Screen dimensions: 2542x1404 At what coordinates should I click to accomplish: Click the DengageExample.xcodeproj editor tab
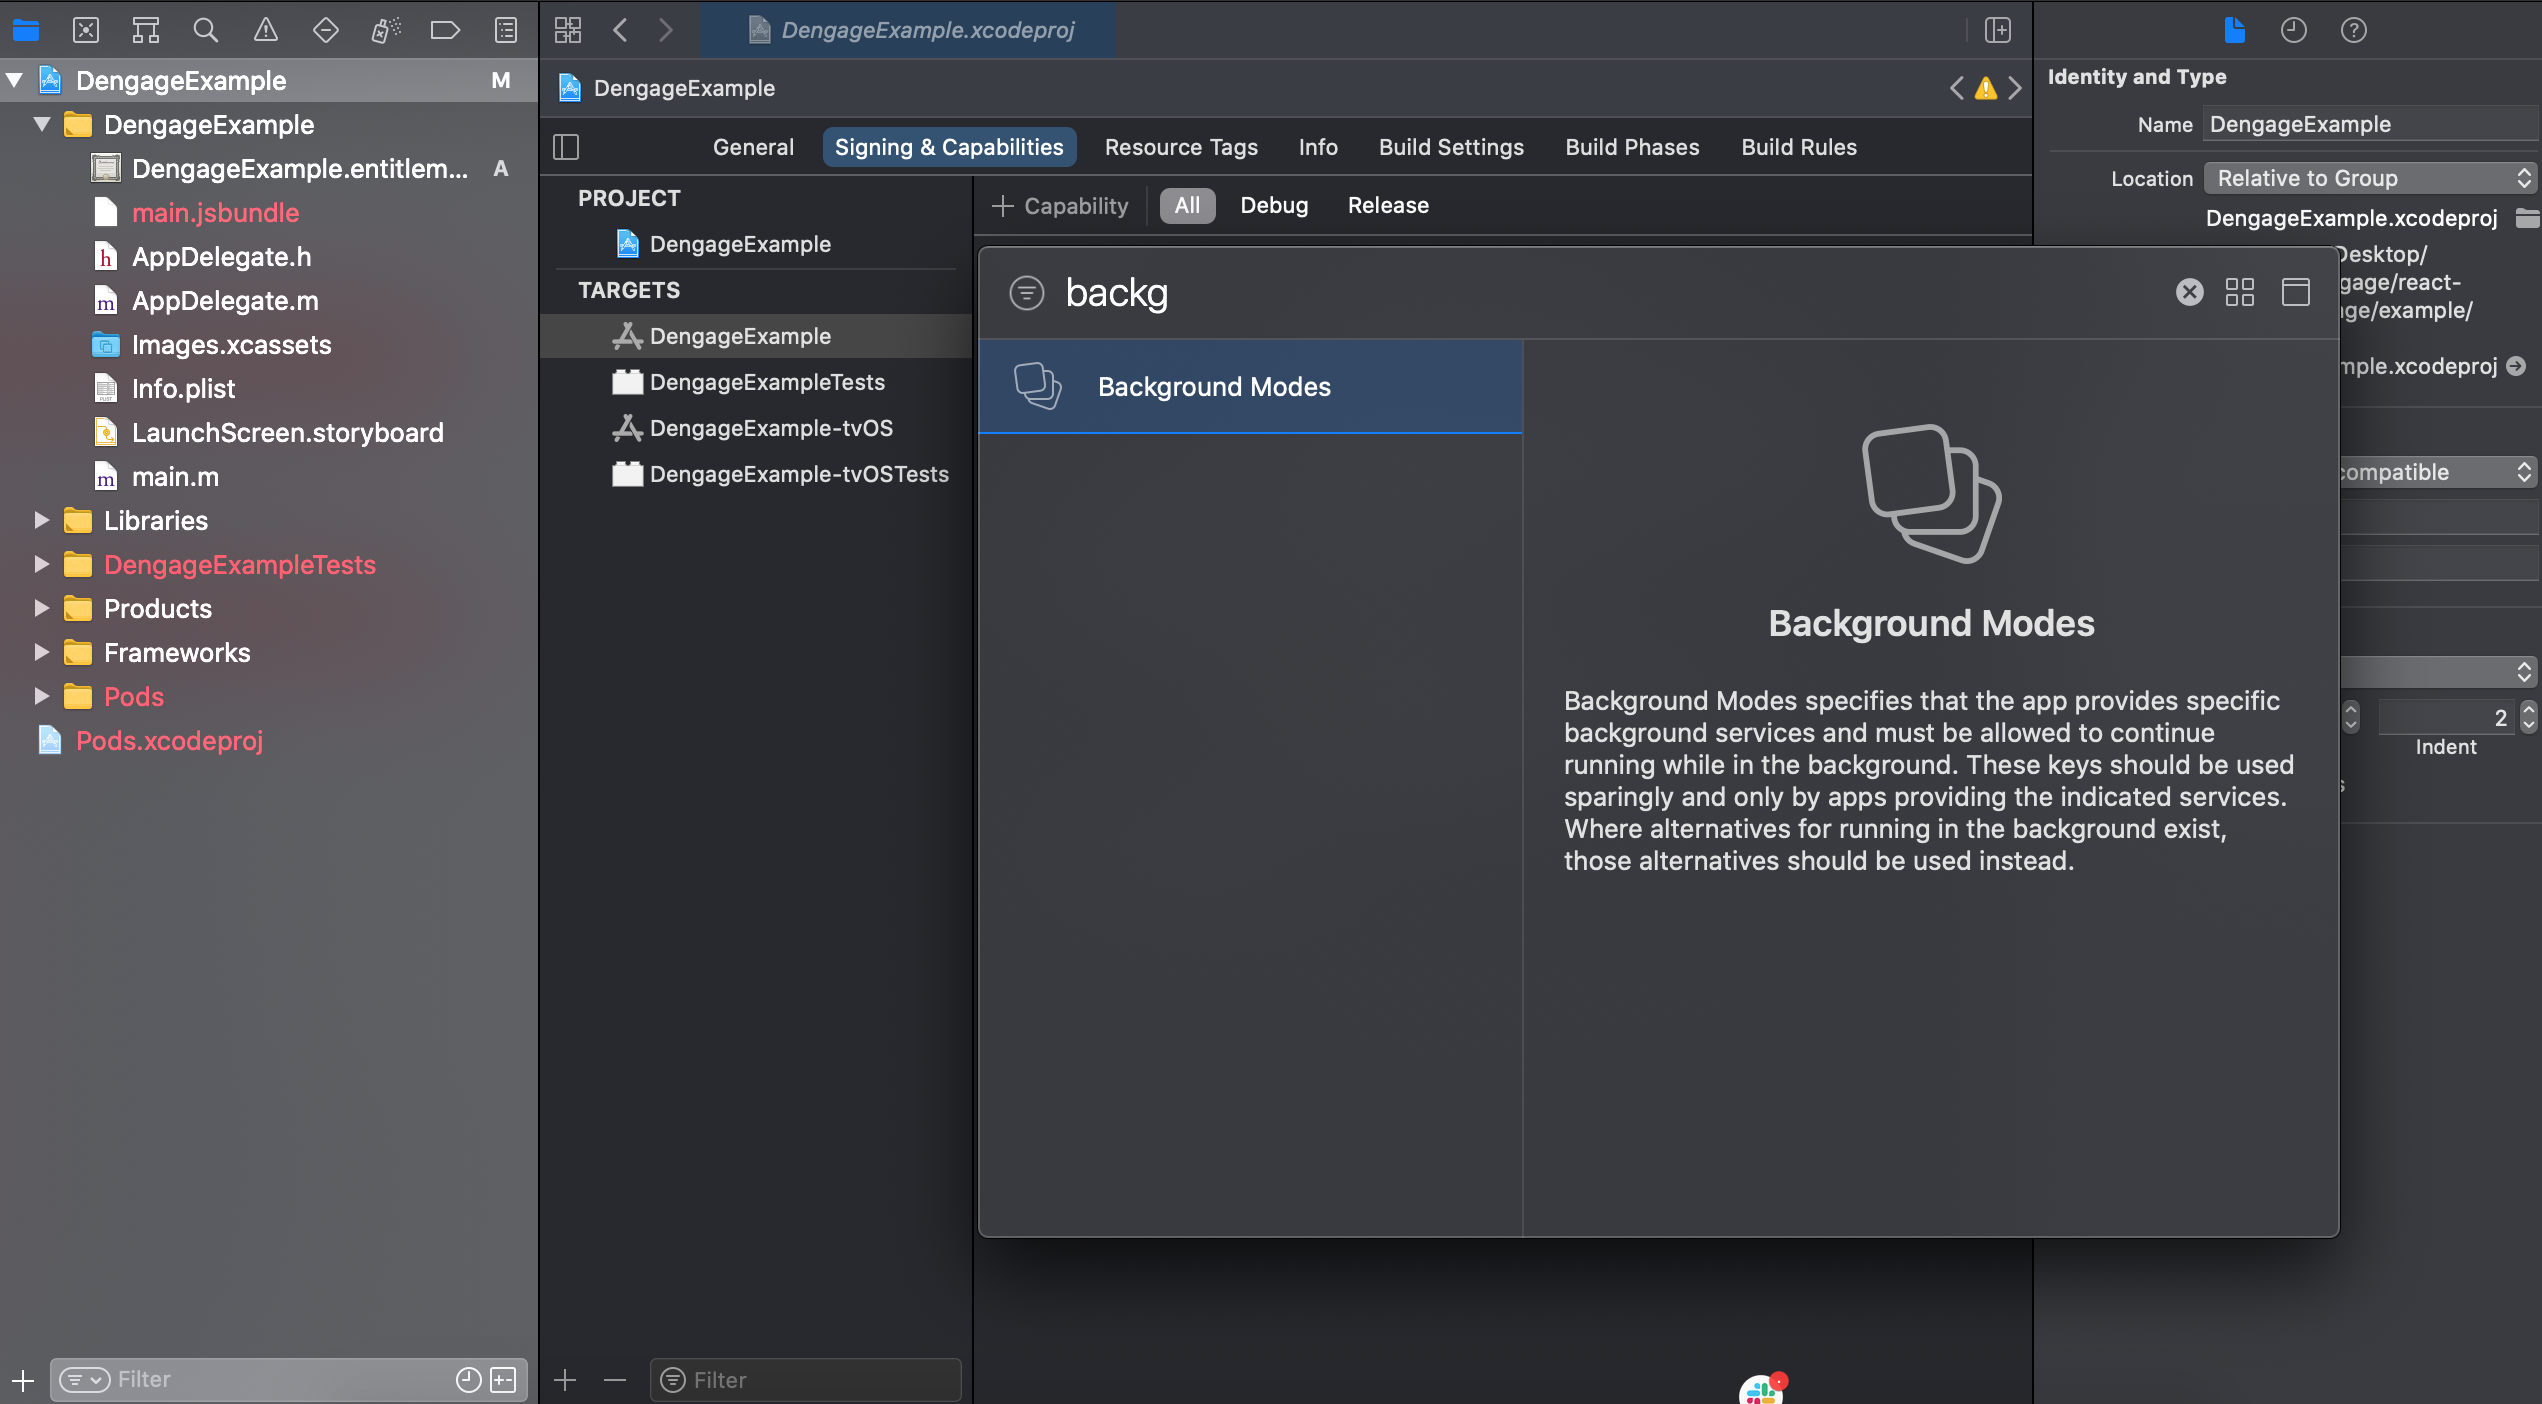coord(908,30)
